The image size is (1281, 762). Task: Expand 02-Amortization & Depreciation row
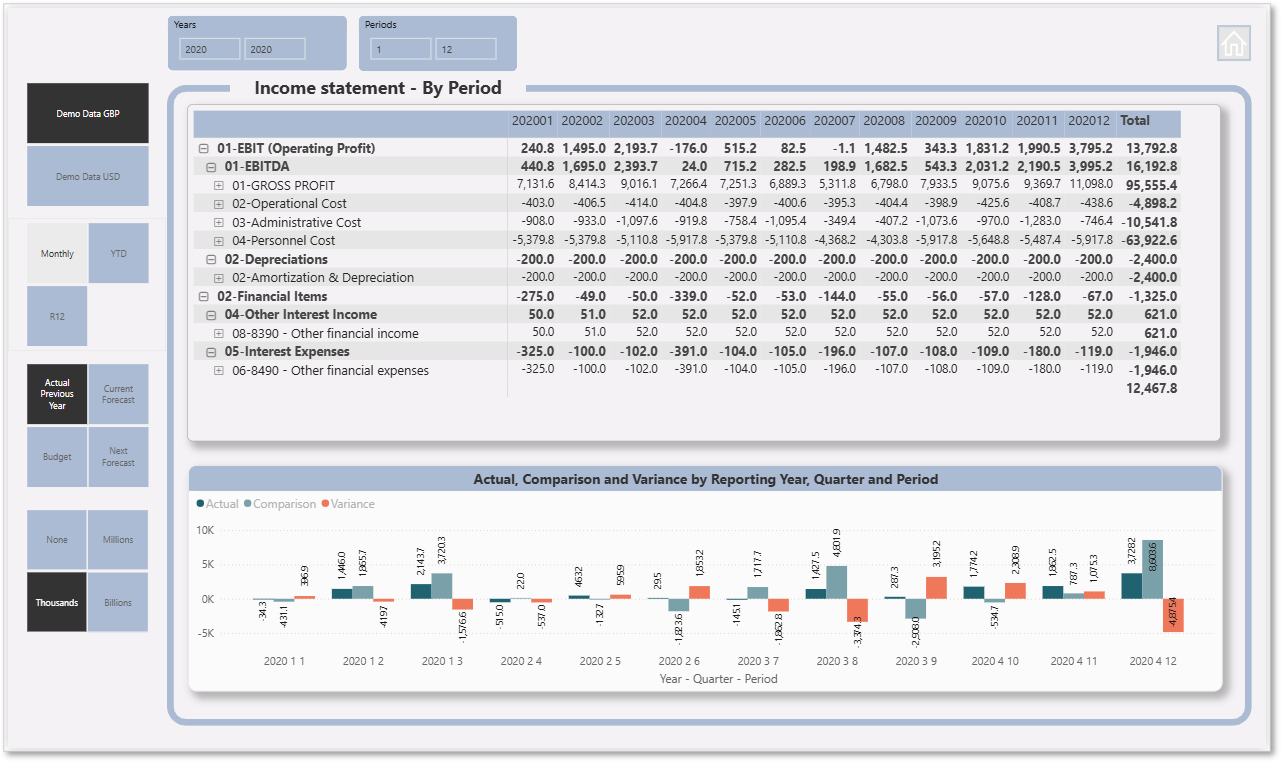219,277
